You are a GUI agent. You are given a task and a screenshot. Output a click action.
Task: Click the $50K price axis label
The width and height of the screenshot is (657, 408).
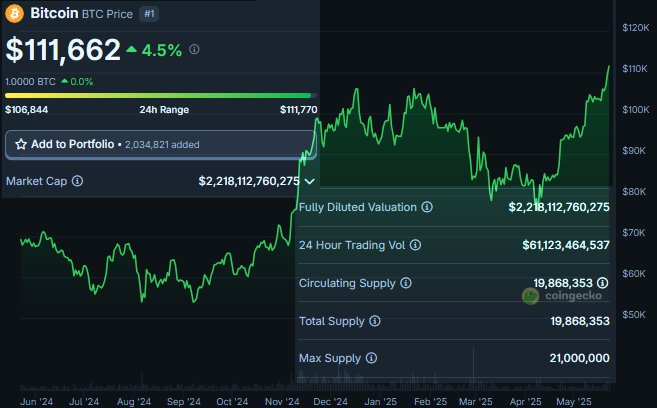[x=634, y=315]
